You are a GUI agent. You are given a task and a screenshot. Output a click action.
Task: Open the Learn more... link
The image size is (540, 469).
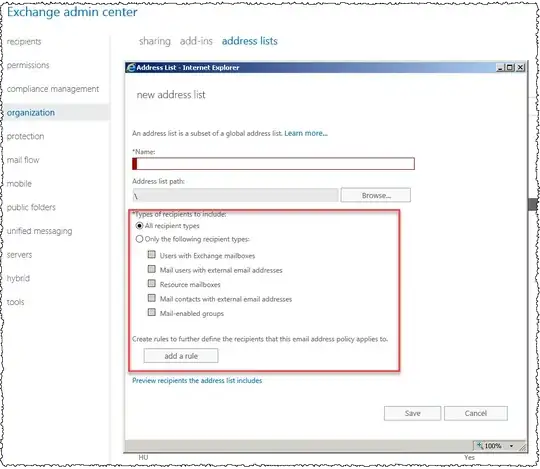click(306, 133)
